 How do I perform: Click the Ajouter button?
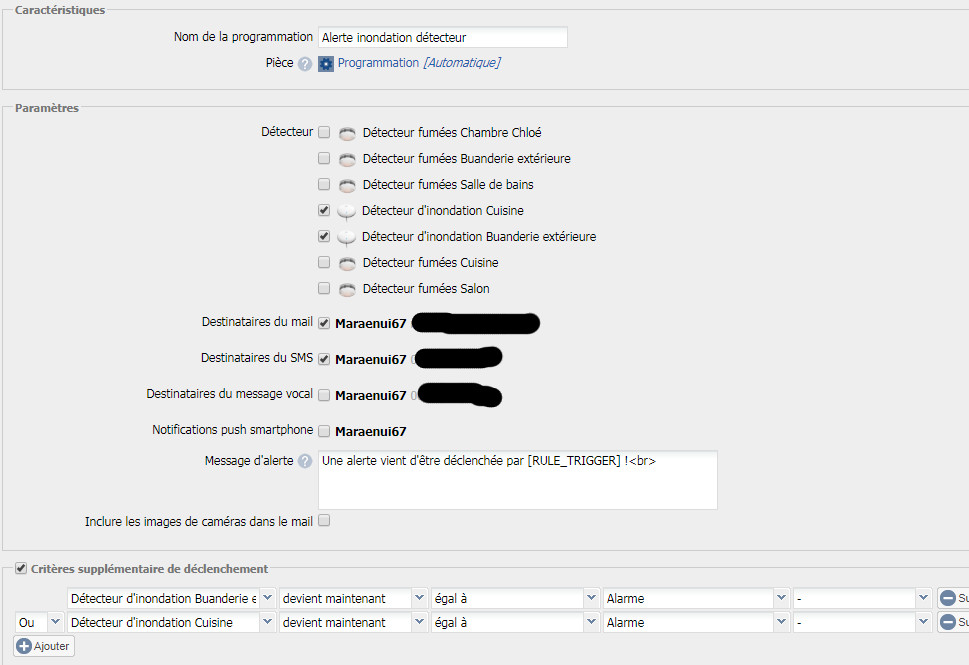[x=45, y=646]
